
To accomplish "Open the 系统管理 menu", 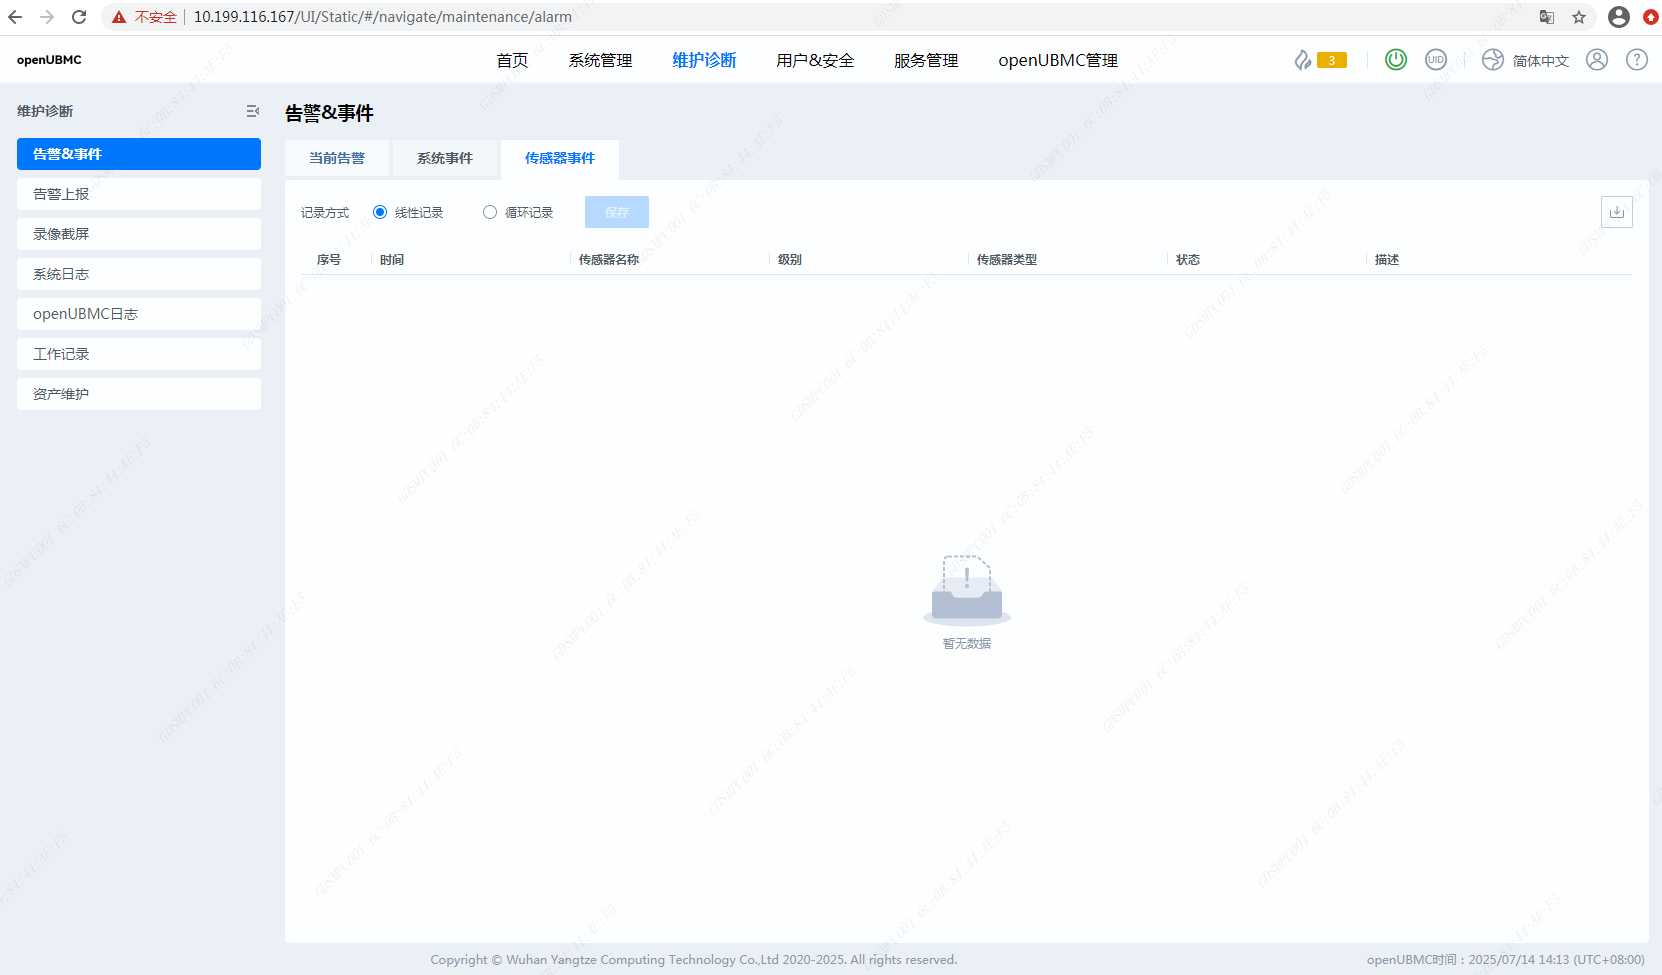I will (600, 60).
